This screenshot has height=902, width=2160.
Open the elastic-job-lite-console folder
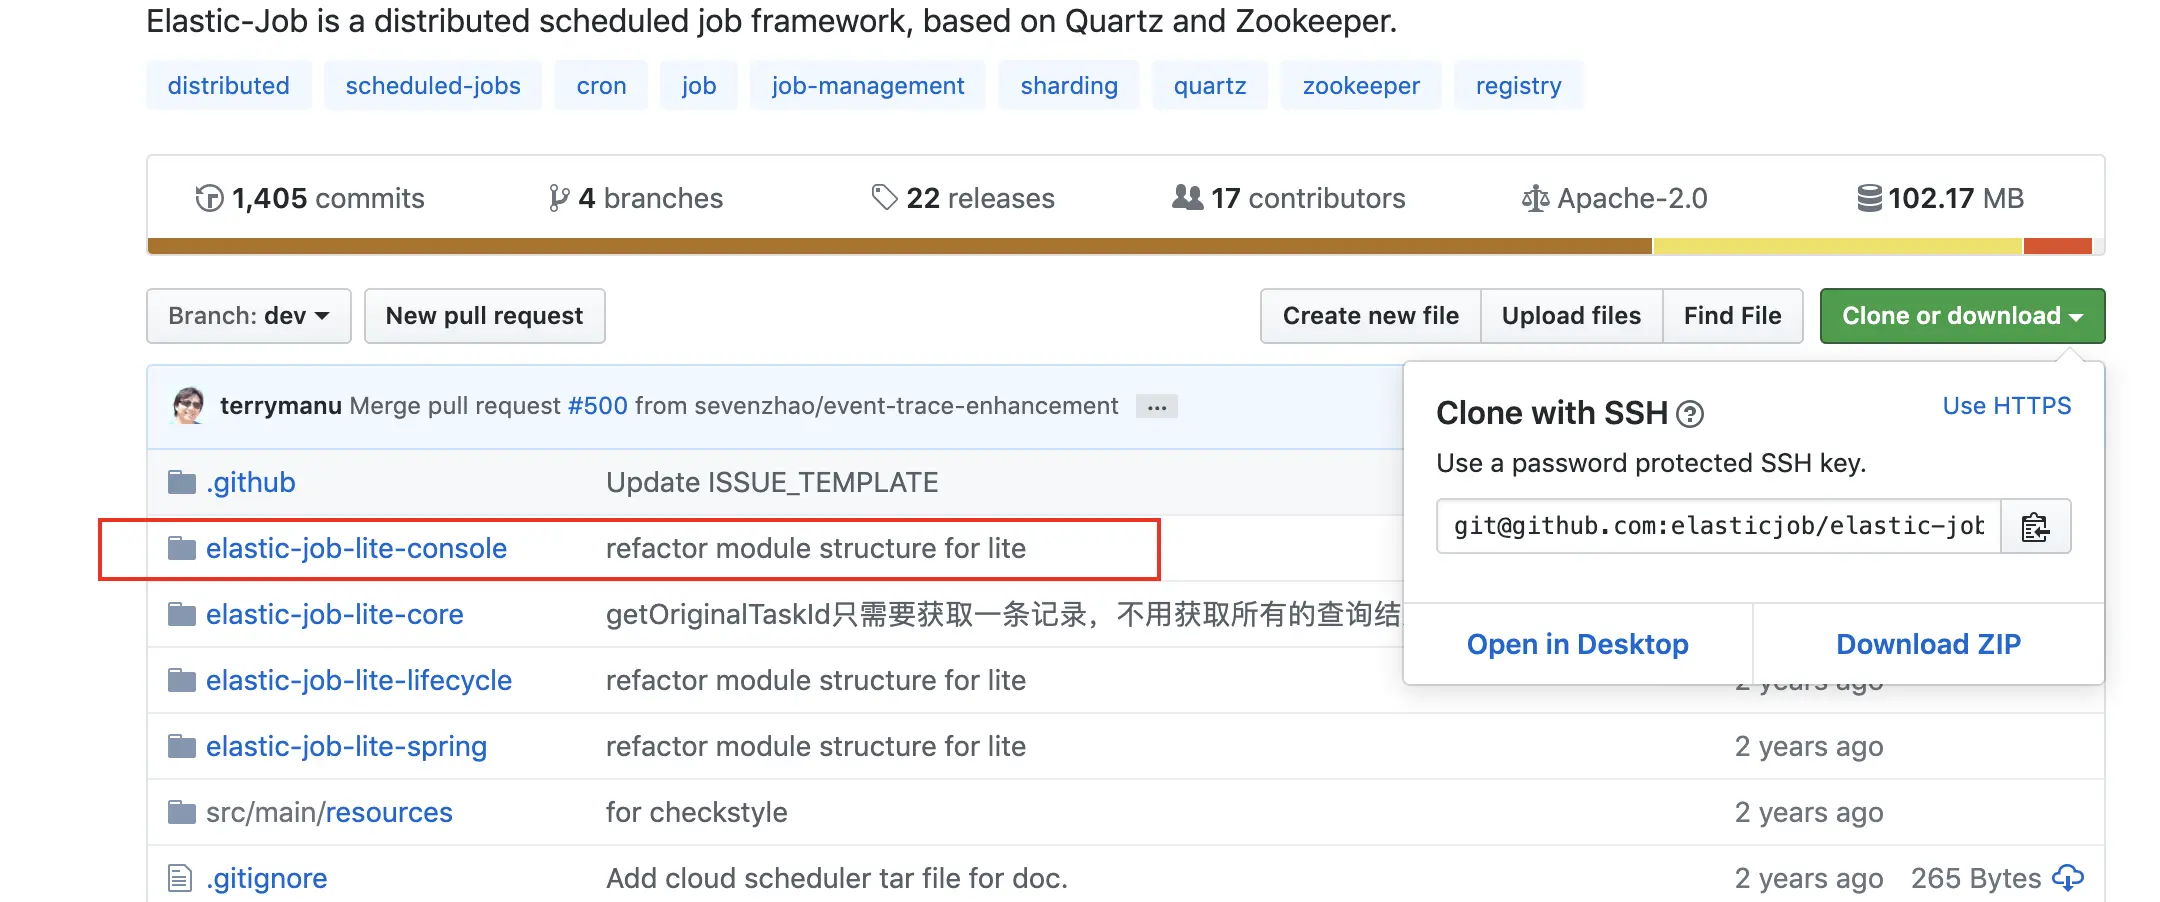[356, 548]
